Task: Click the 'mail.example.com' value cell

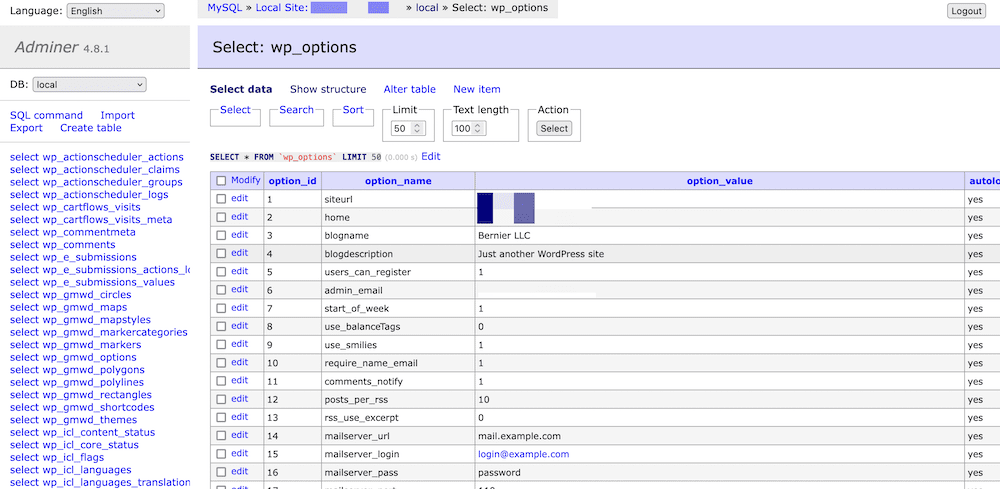Action: (719, 436)
